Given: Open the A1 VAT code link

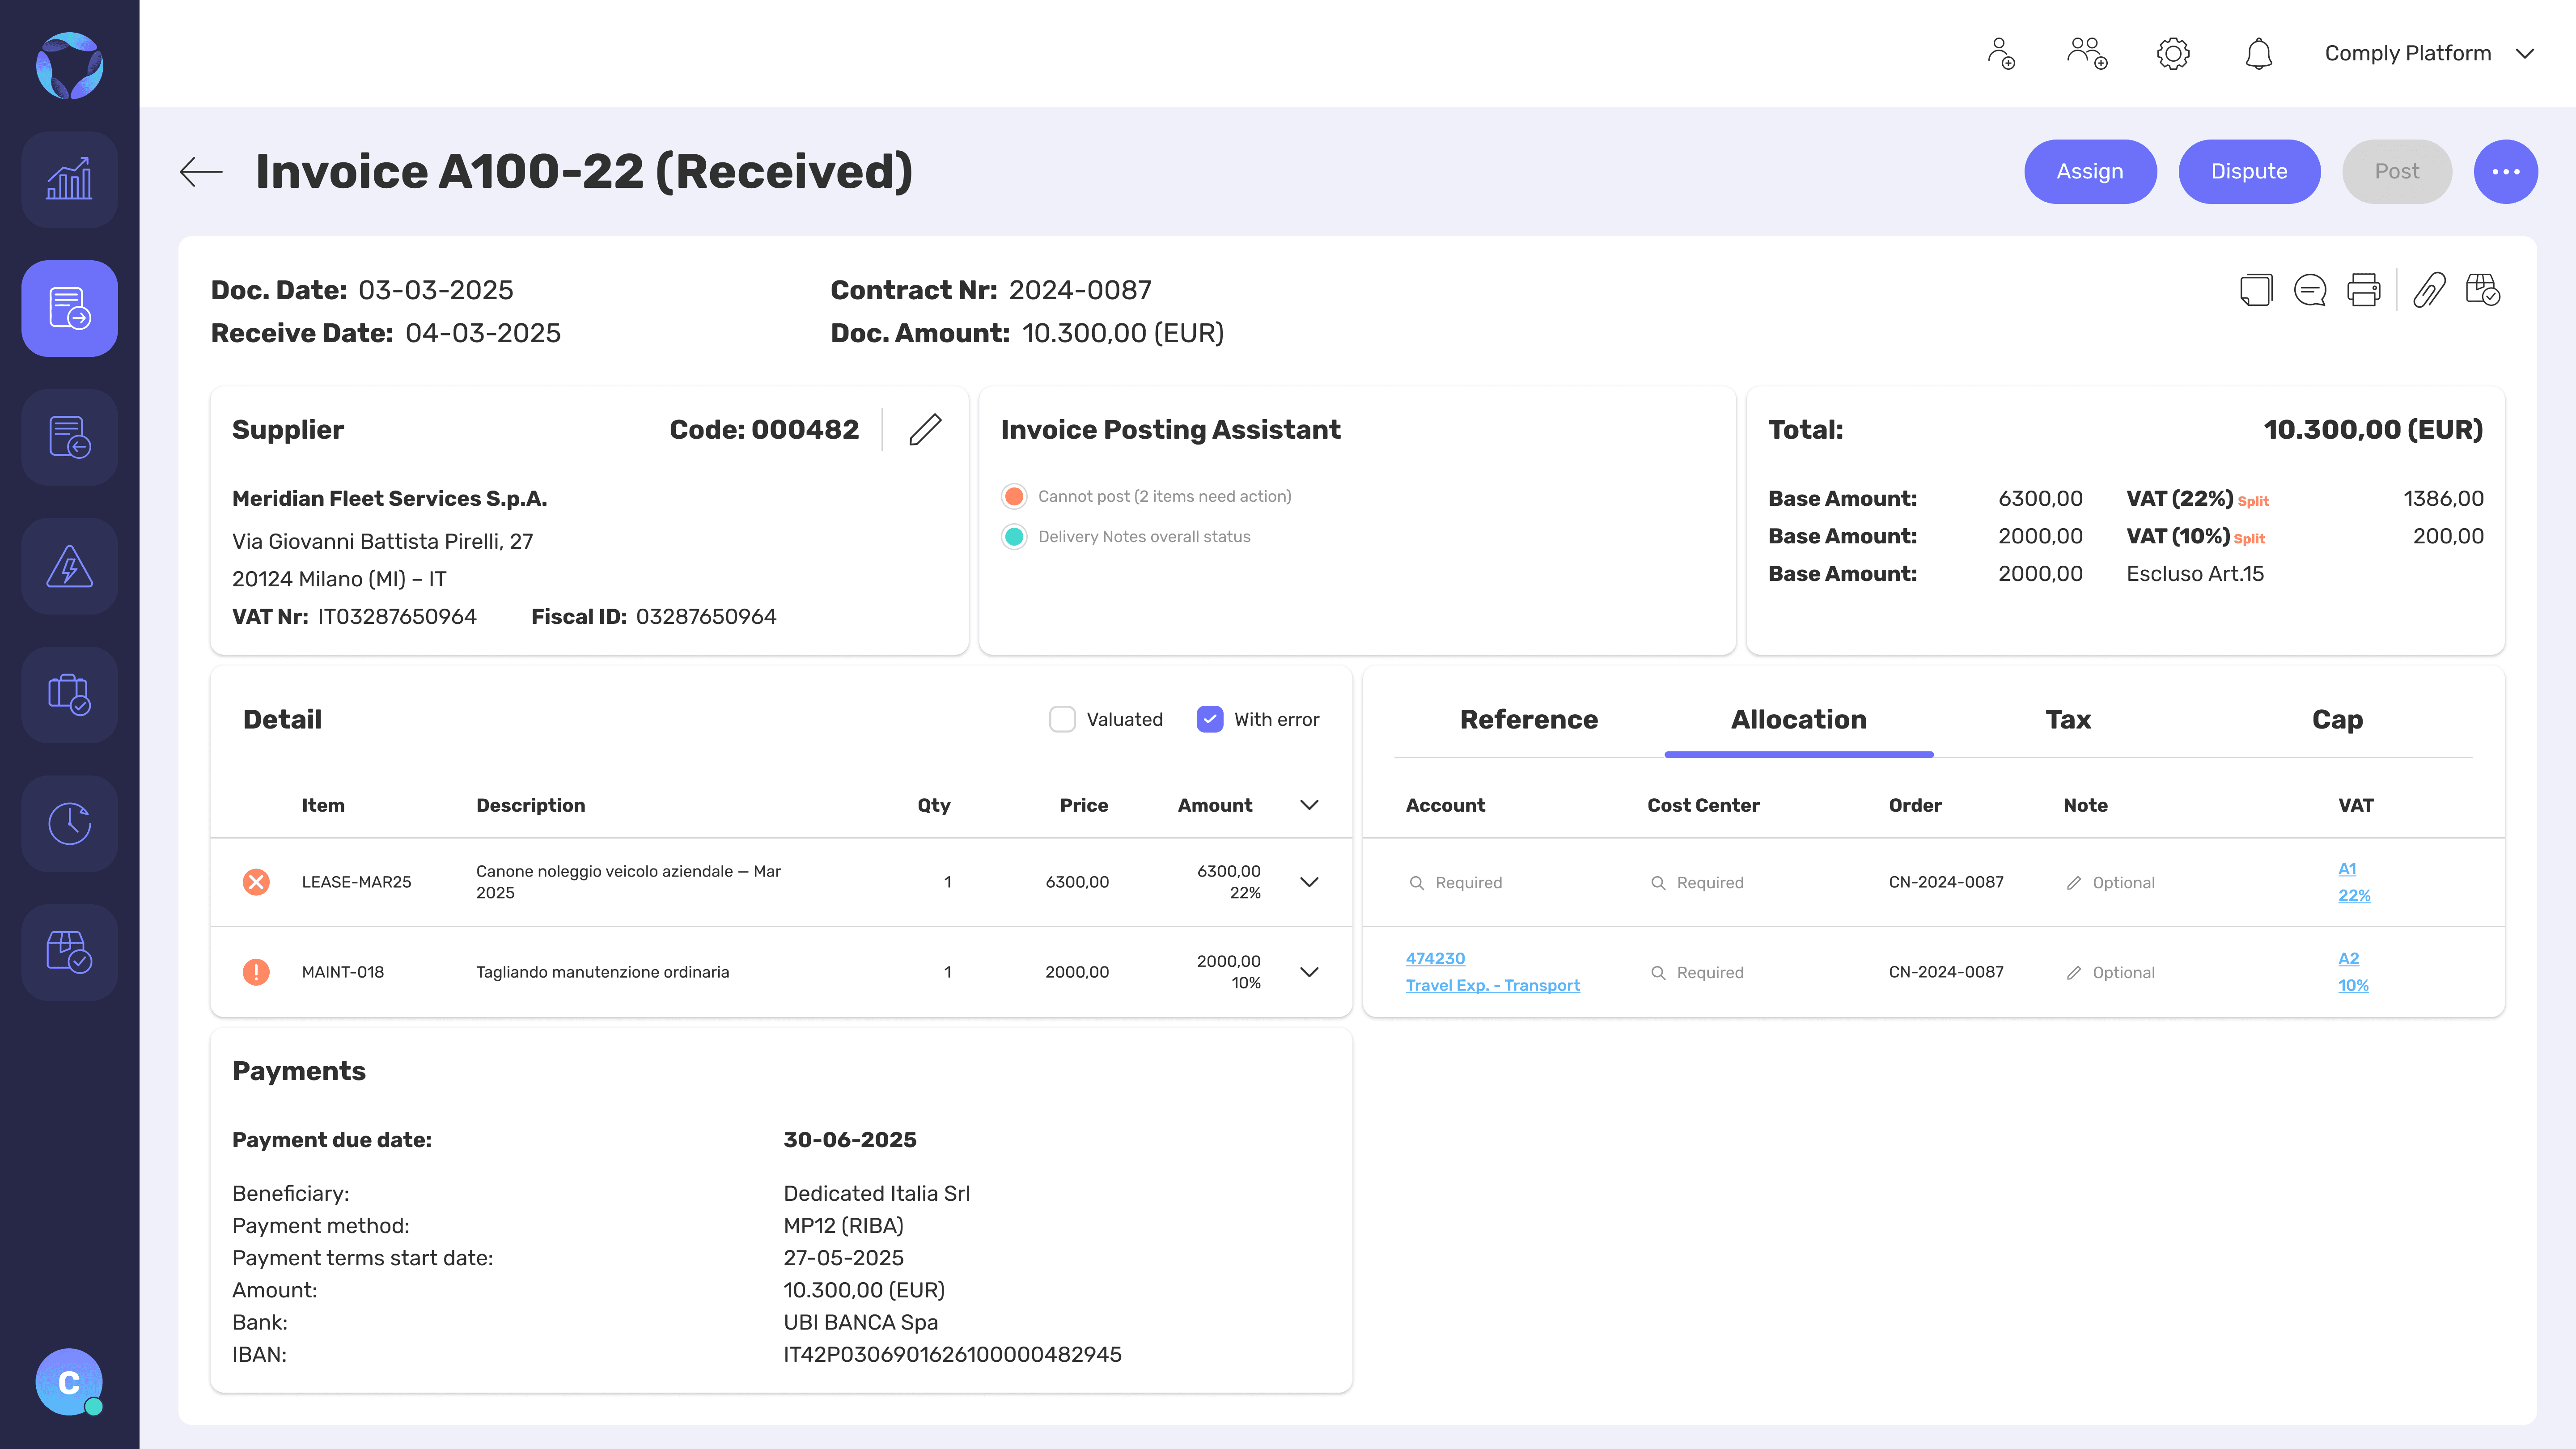Looking at the screenshot, I should pos(2347,869).
